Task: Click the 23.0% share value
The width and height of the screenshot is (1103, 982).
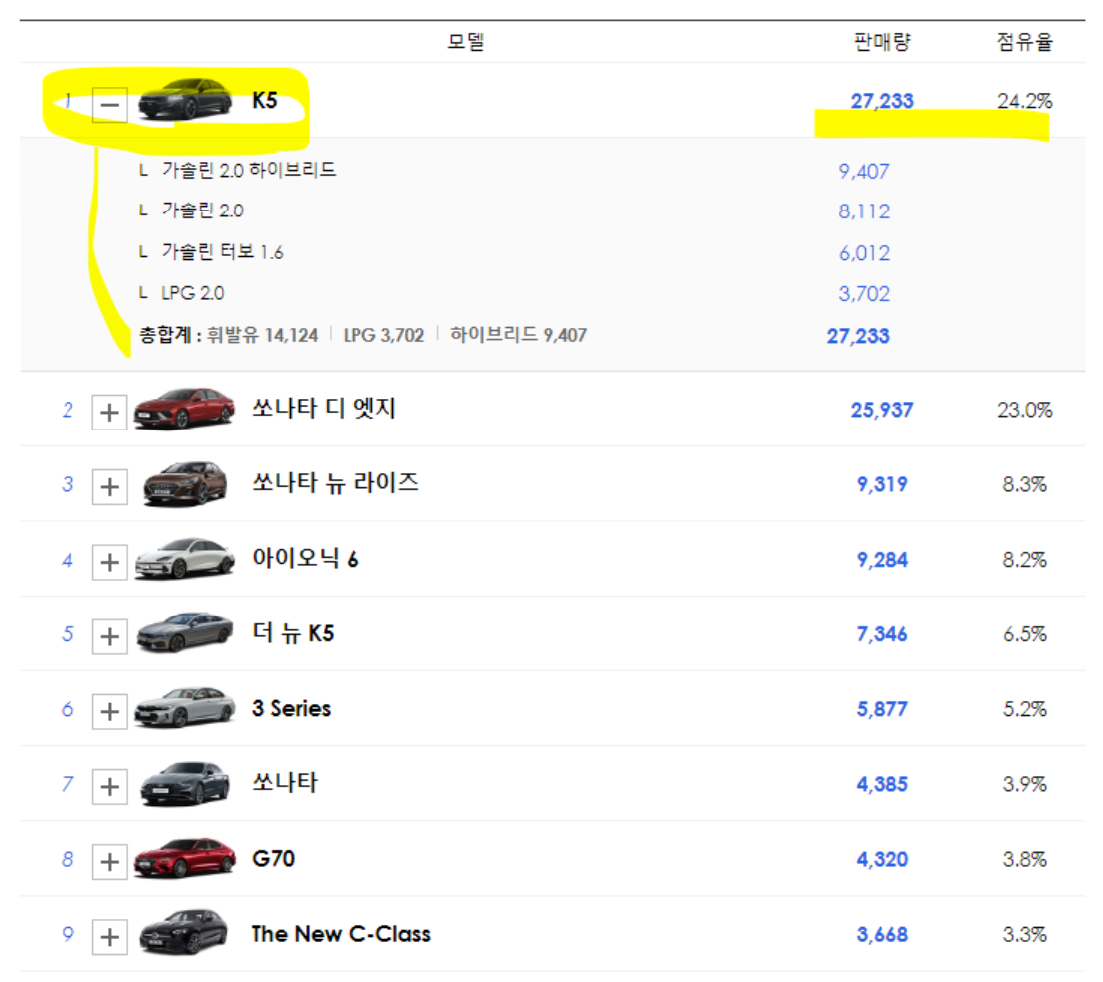Action: [x=1024, y=410]
